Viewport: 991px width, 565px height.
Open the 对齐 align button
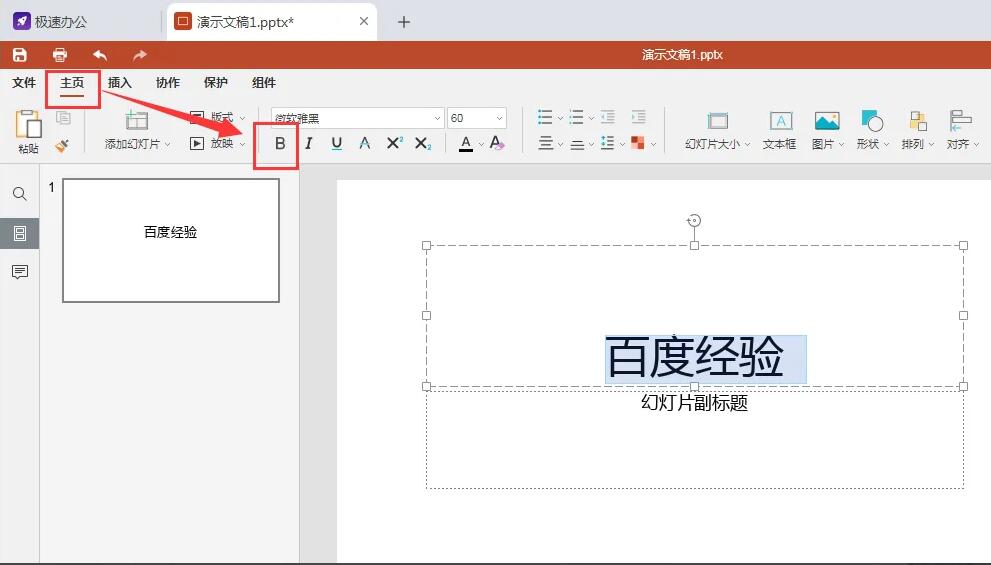tap(962, 131)
